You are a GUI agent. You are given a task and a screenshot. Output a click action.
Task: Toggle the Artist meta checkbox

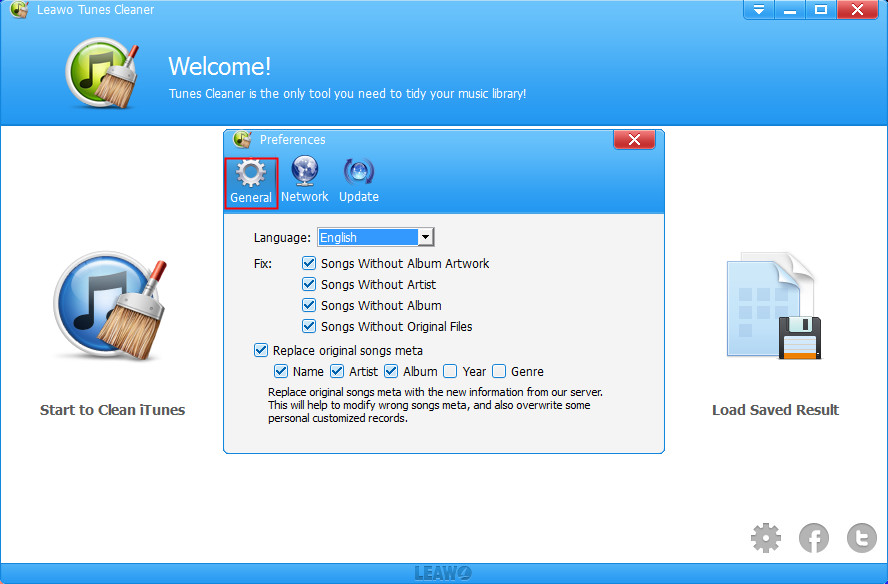pyautogui.click(x=337, y=371)
